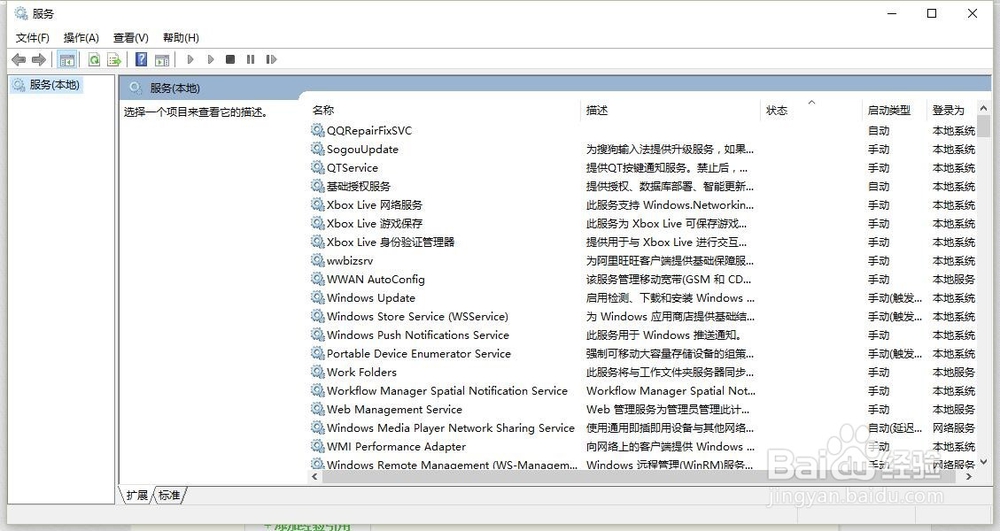Image resolution: width=1000 pixels, height=531 pixels.
Task: Click the gear icon beside Web Management Service
Action: [x=318, y=409]
